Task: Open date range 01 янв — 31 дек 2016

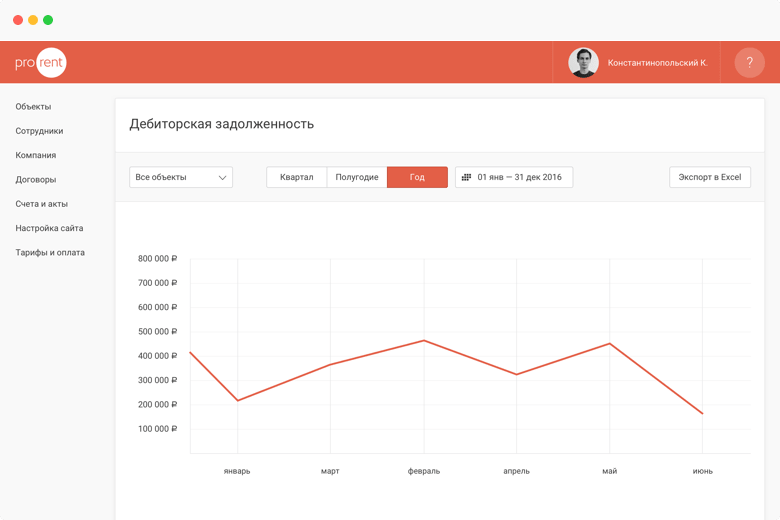Action: pyautogui.click(x=514, y=177)
